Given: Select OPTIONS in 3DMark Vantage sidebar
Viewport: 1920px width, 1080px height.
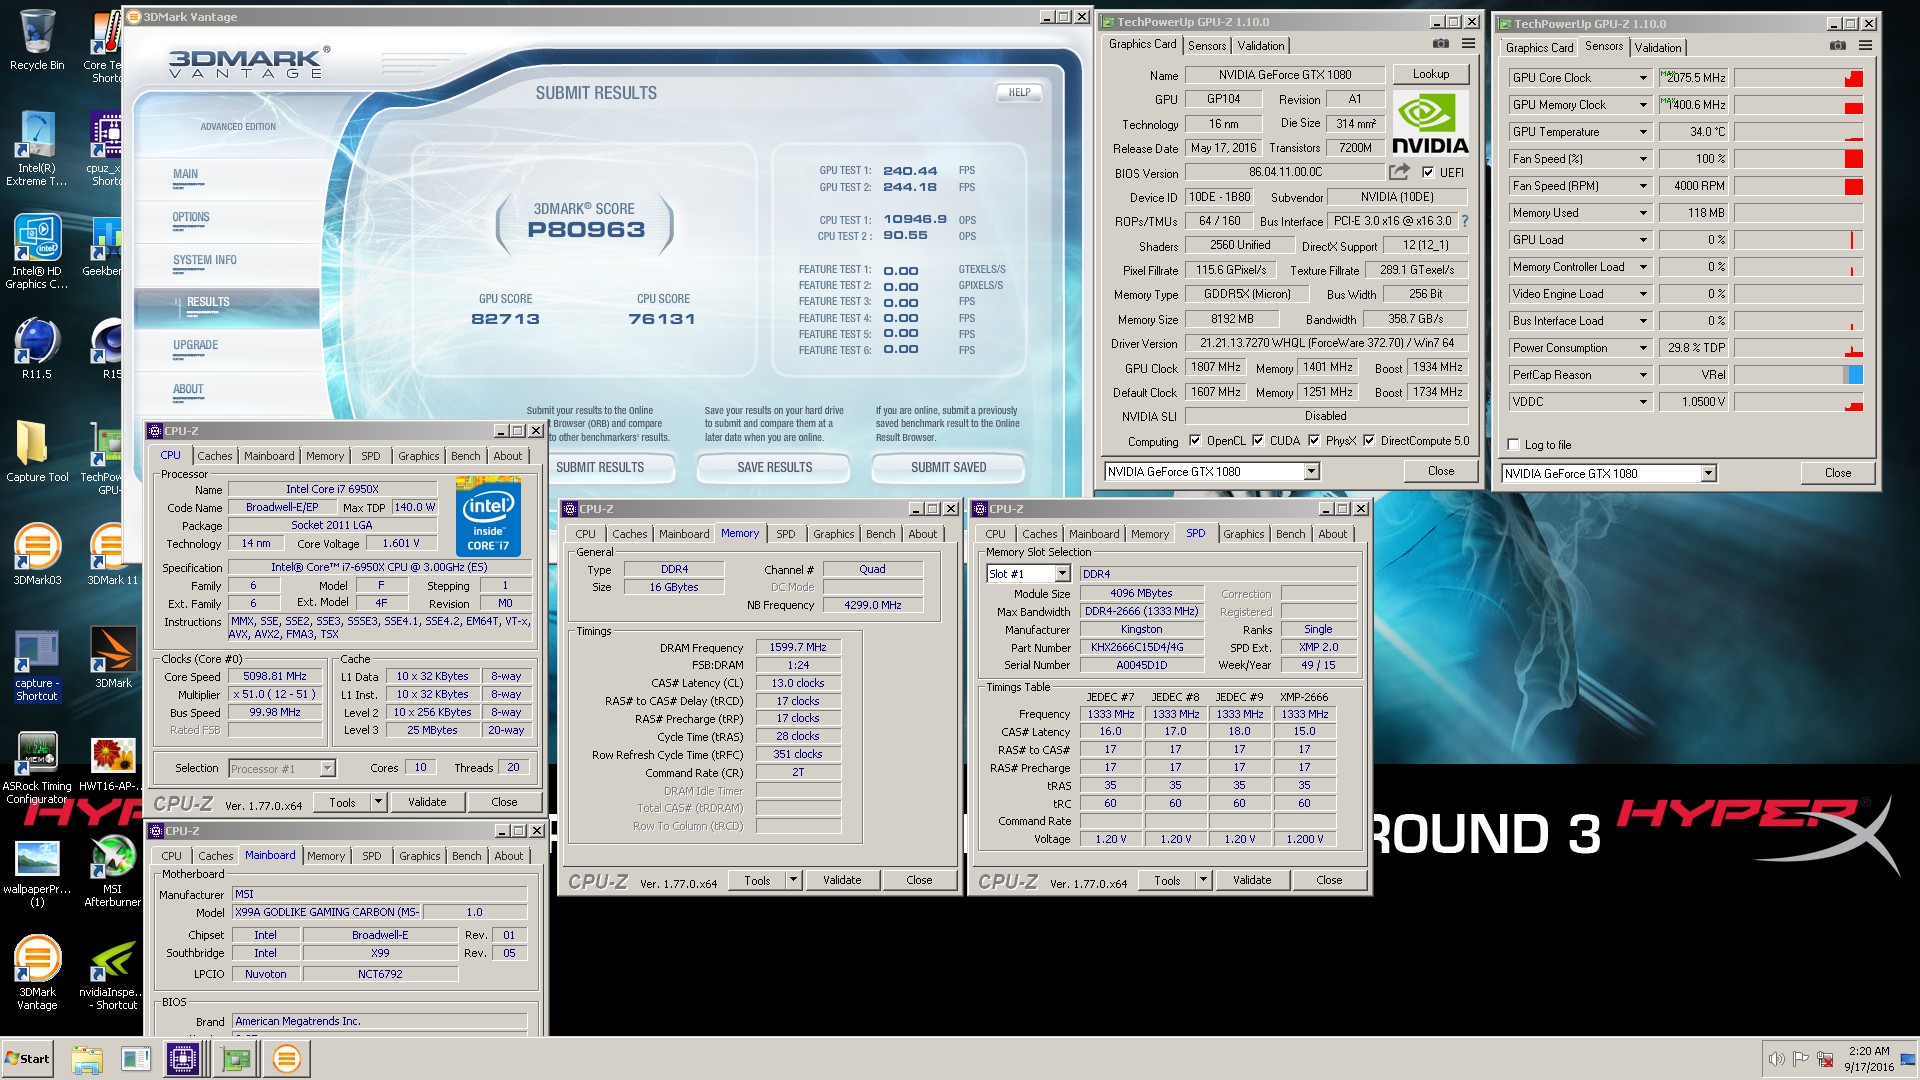Looking at the screenshot, I should 191,217.
